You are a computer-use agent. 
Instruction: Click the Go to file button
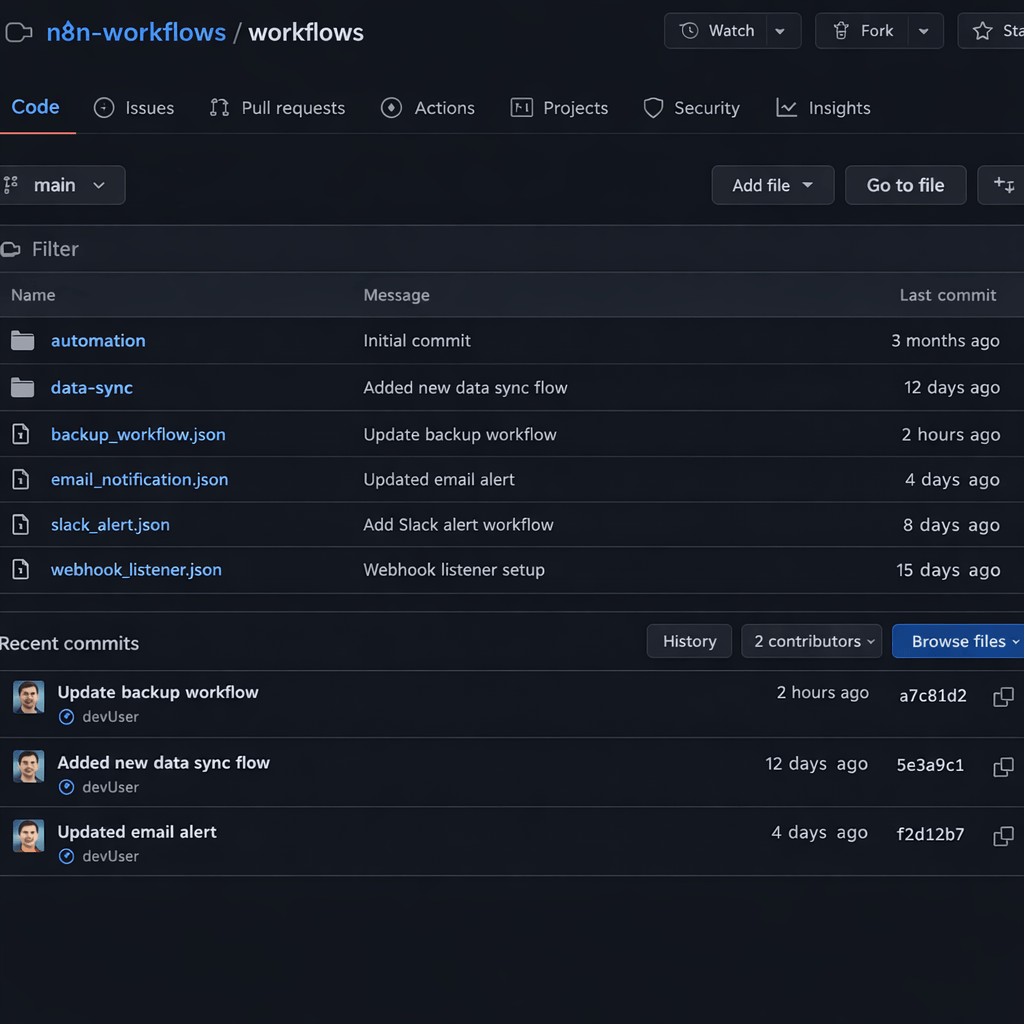point(905,185)
